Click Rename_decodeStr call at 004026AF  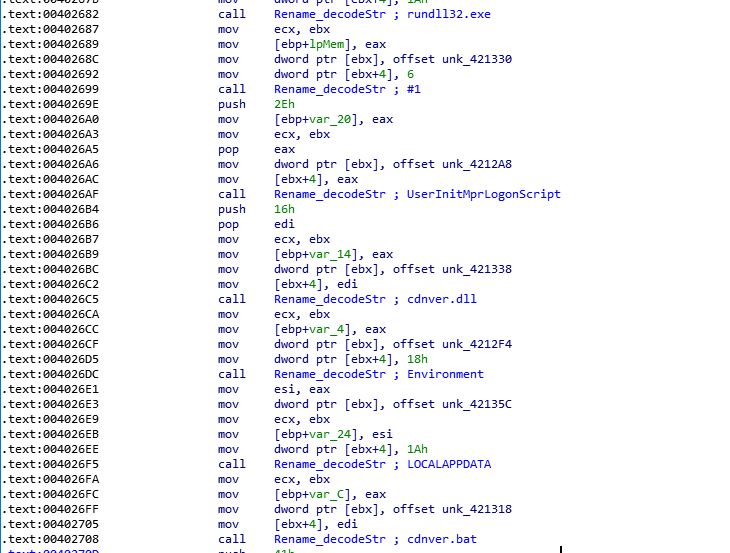click(330, 194)
